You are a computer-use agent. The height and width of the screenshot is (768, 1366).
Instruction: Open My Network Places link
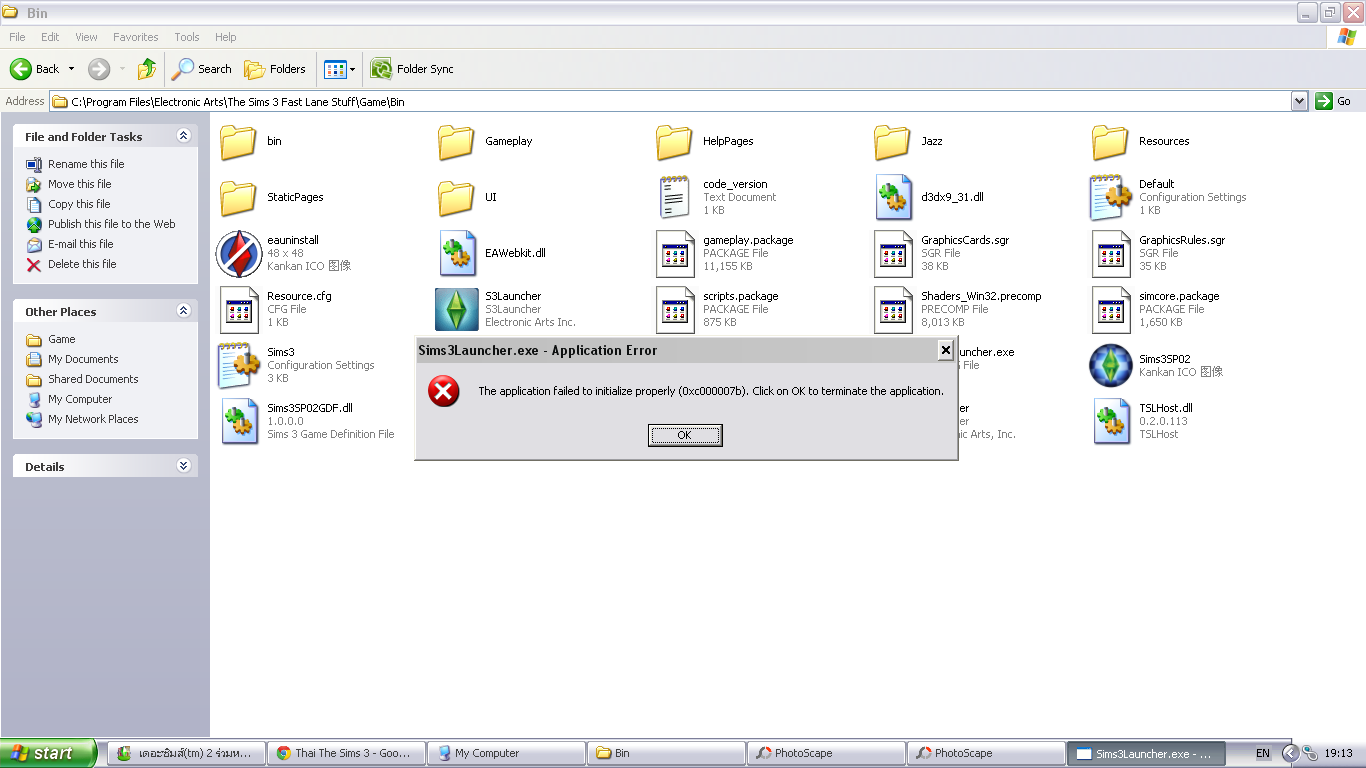click(x=93, y=419)
